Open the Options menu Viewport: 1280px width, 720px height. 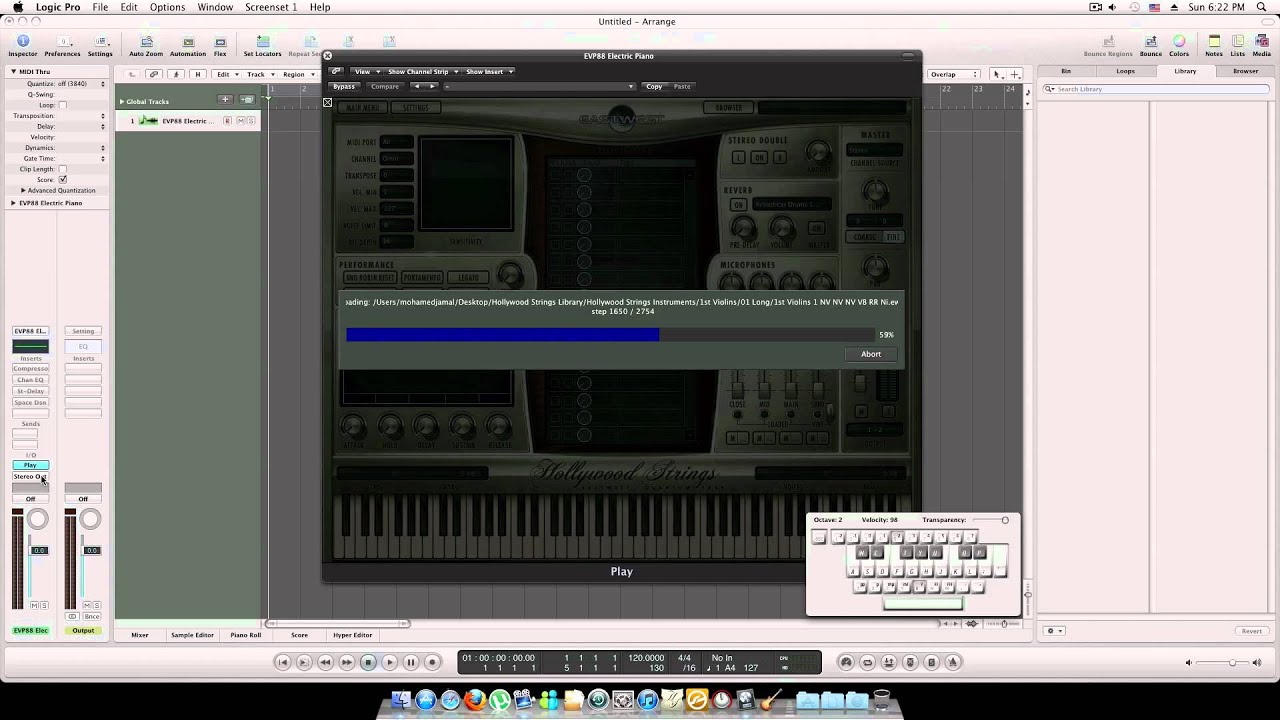click(x=167, y=7)
